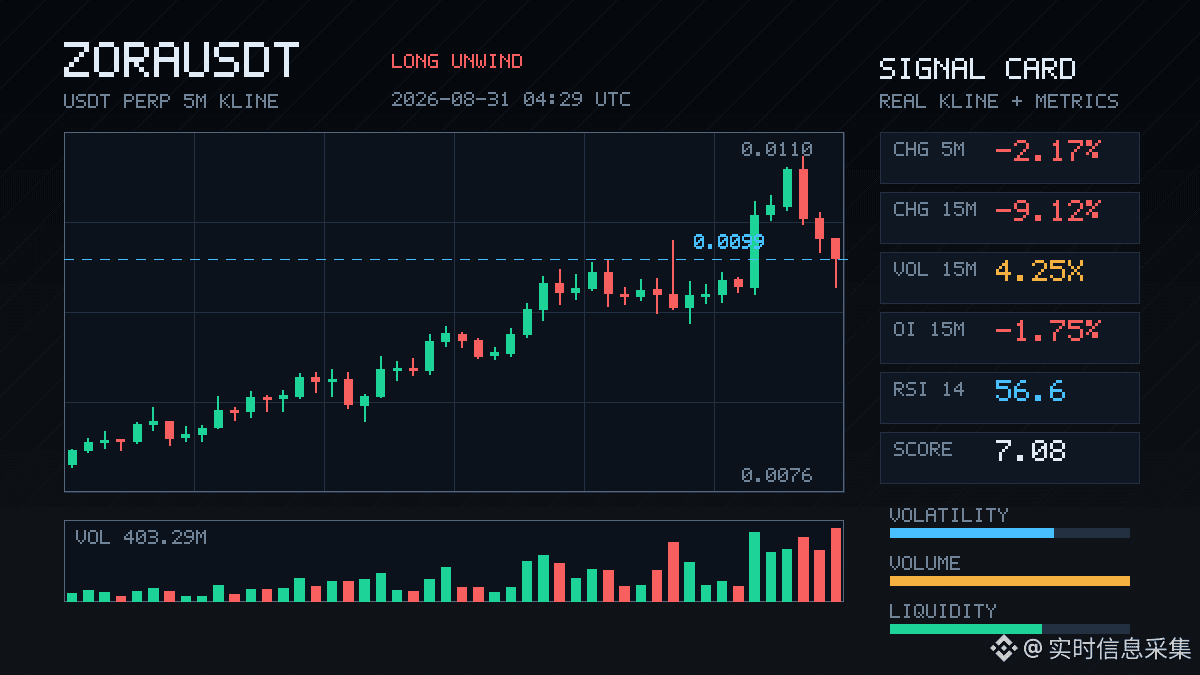Click the USDT PERP 5M KLINE subtitle
This screenshot has height=675, width=1200.
tap(171, 101)
